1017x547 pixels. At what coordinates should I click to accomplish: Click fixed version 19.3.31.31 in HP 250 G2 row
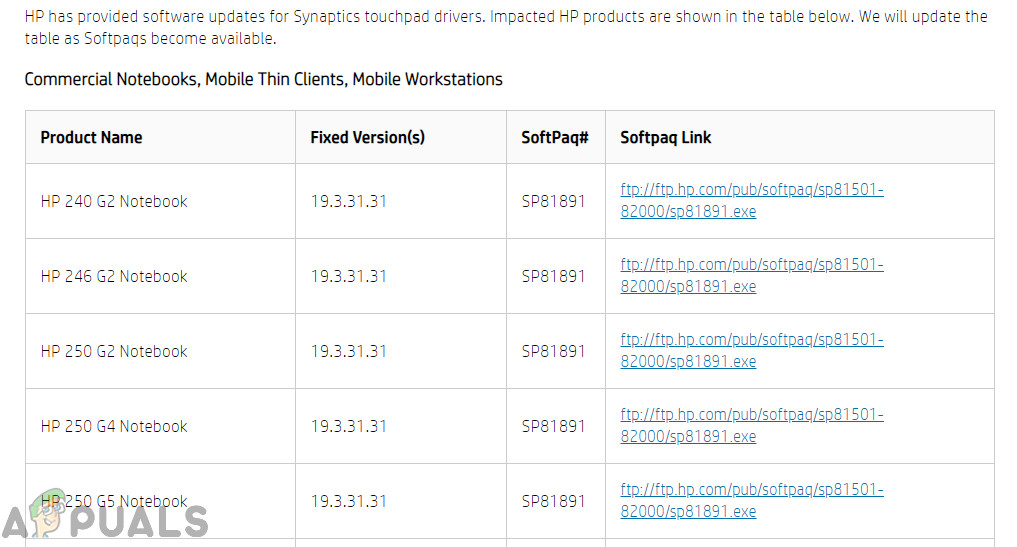pos(348,351)
